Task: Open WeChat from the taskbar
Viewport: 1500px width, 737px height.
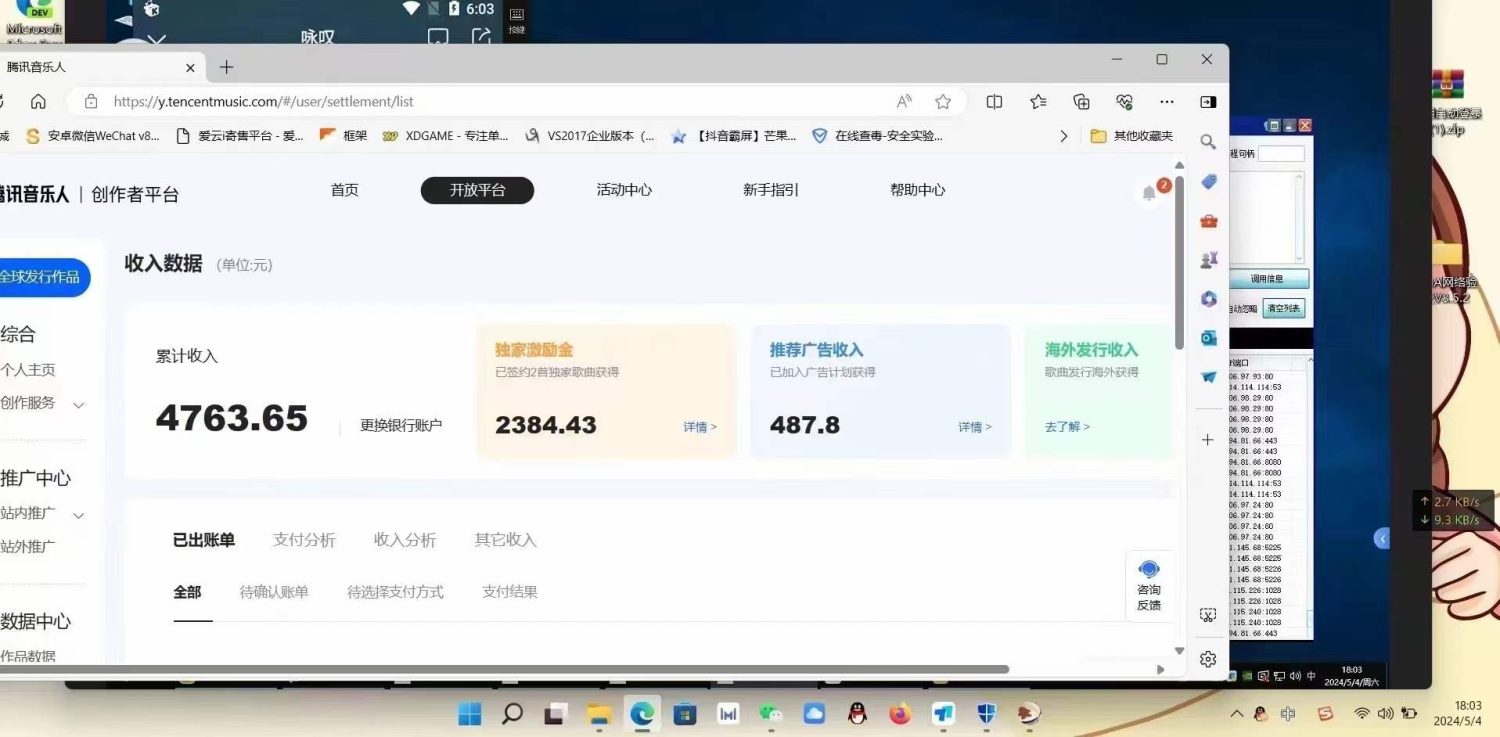Action: tap(771, 714)
